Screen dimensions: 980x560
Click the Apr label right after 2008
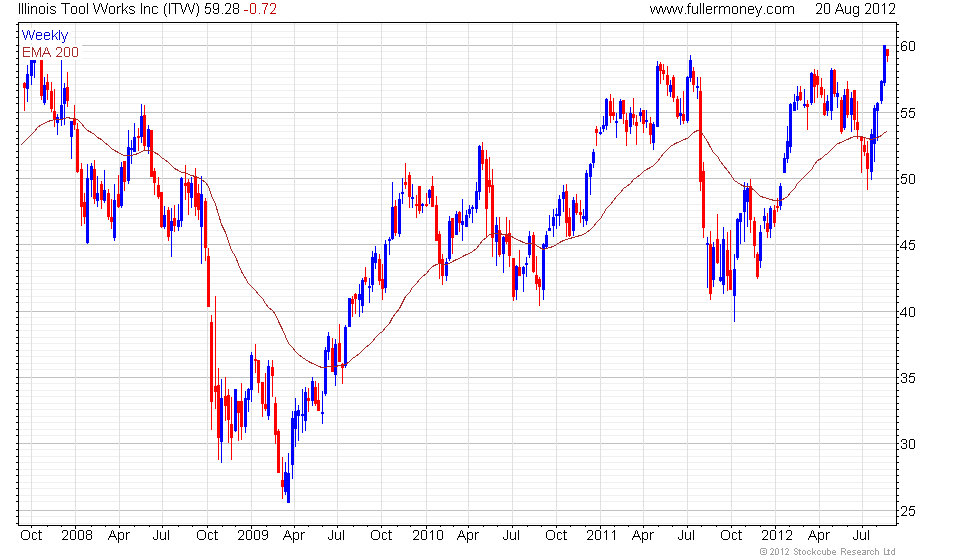(x=119, y=536)
